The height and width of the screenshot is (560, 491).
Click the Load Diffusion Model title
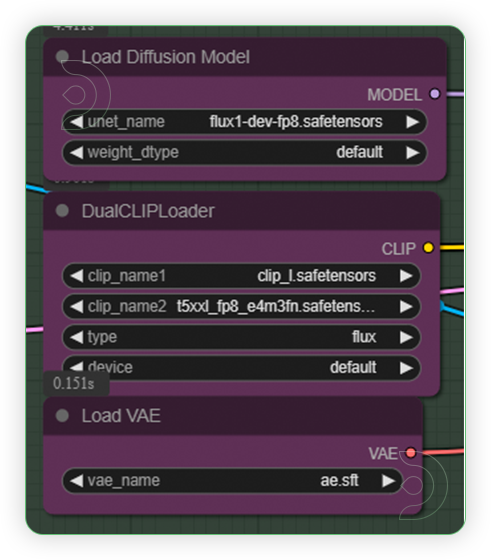[x=165, y=57]
